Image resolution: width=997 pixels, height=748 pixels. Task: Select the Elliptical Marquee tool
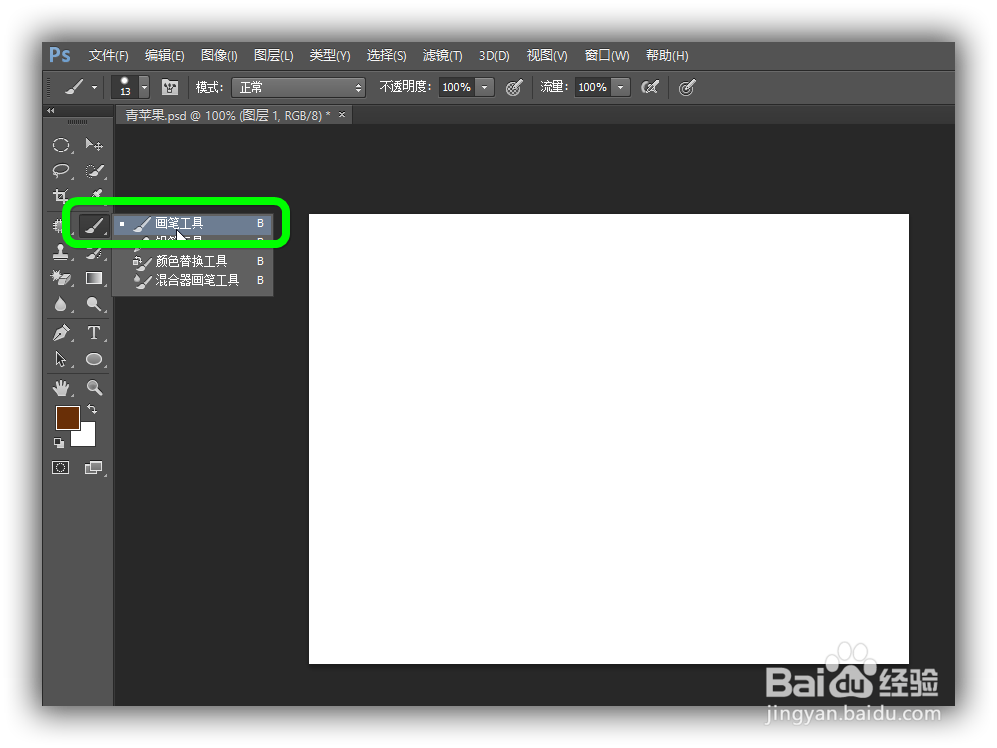pos(60,145)
